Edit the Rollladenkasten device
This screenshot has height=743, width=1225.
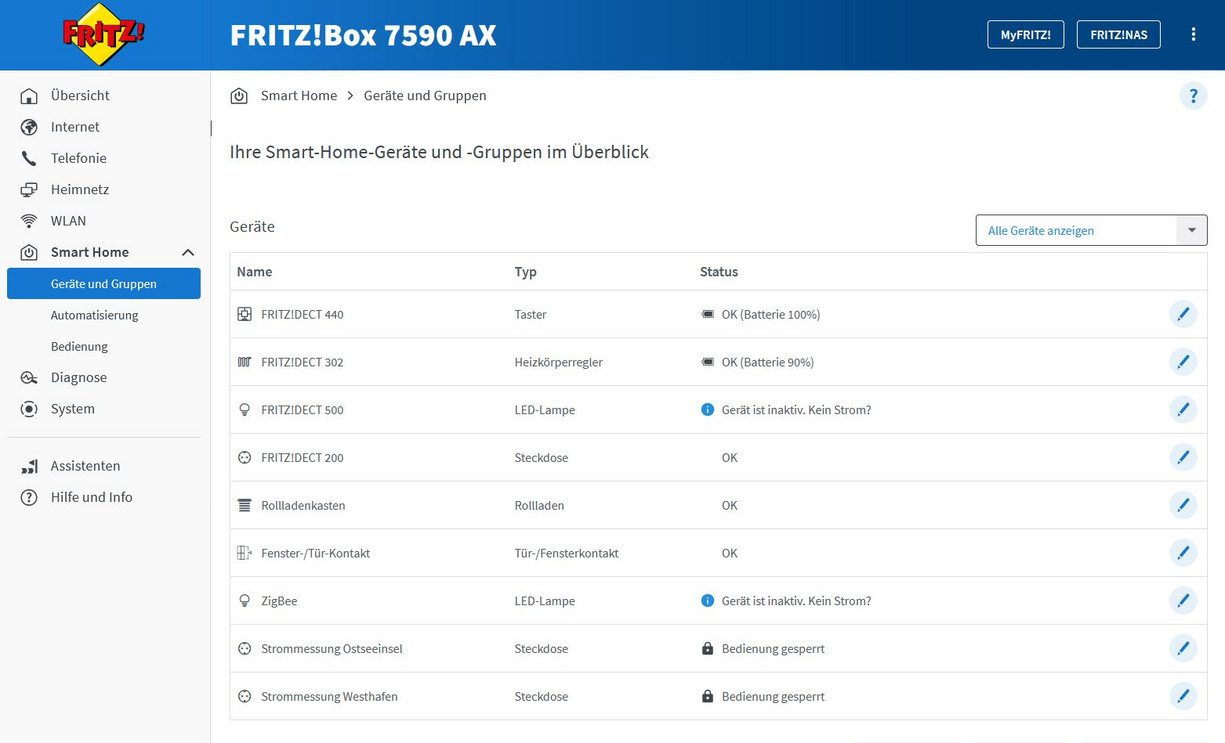[1183, 505]
